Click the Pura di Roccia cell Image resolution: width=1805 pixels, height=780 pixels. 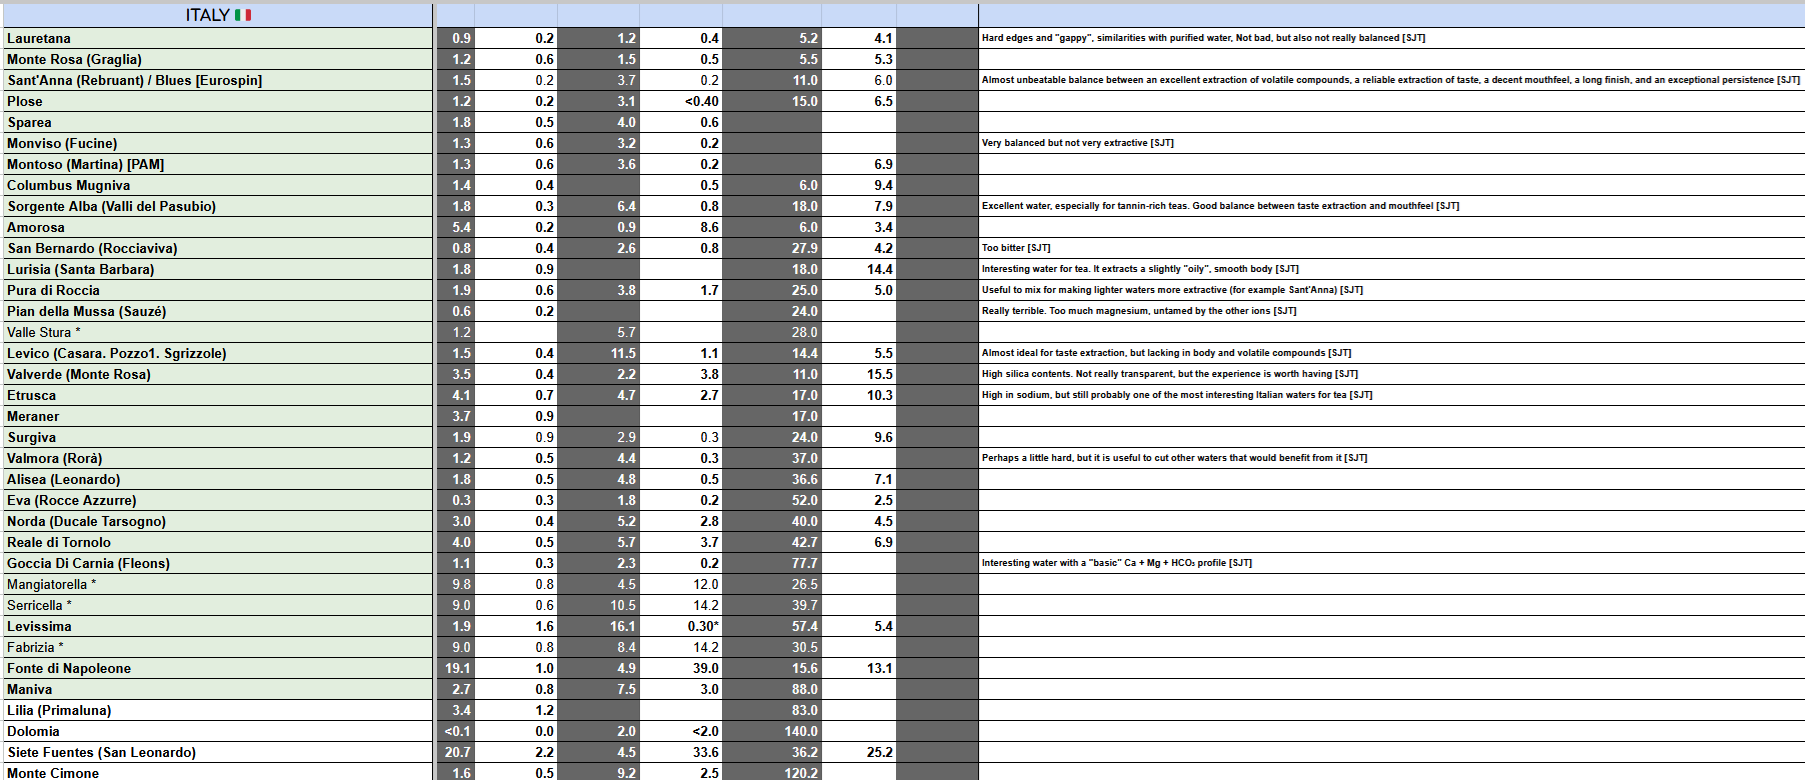(x=217, y=290)
